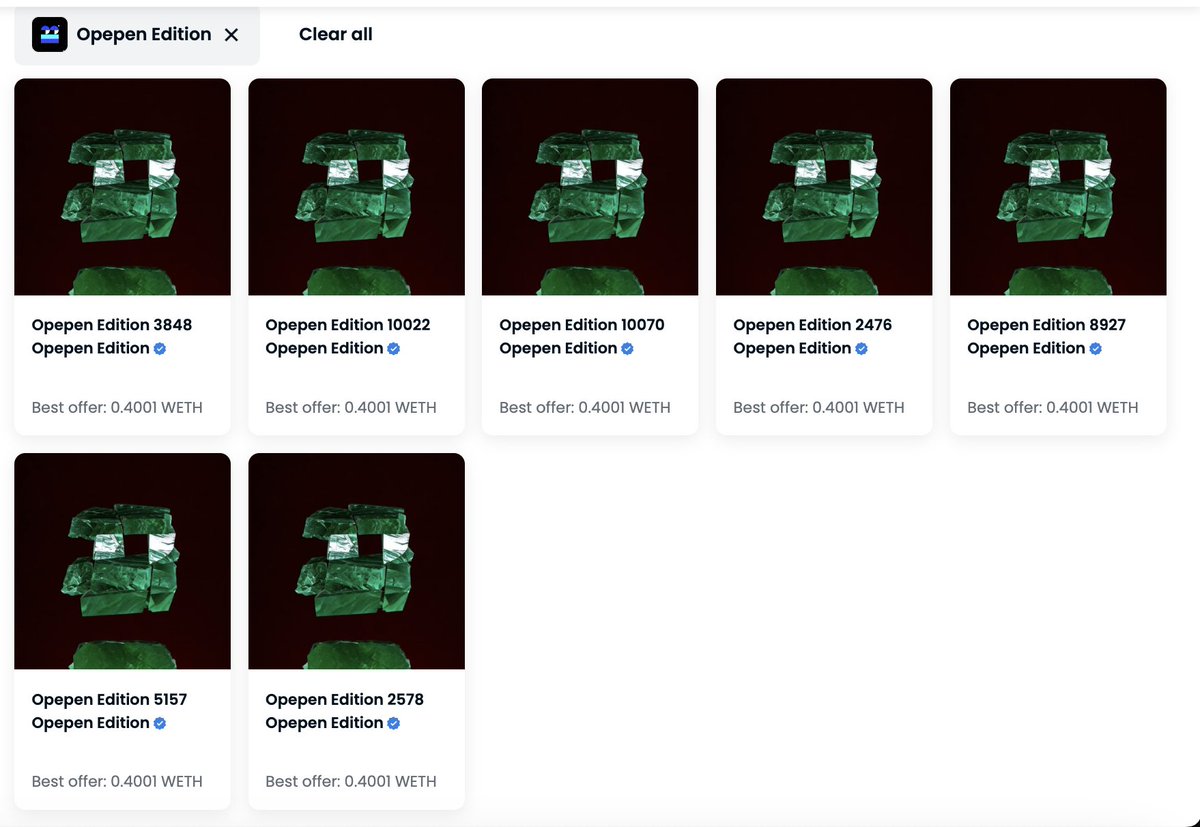Click Clear all filters
This screenshot has width=1200, height=827.
336,34
